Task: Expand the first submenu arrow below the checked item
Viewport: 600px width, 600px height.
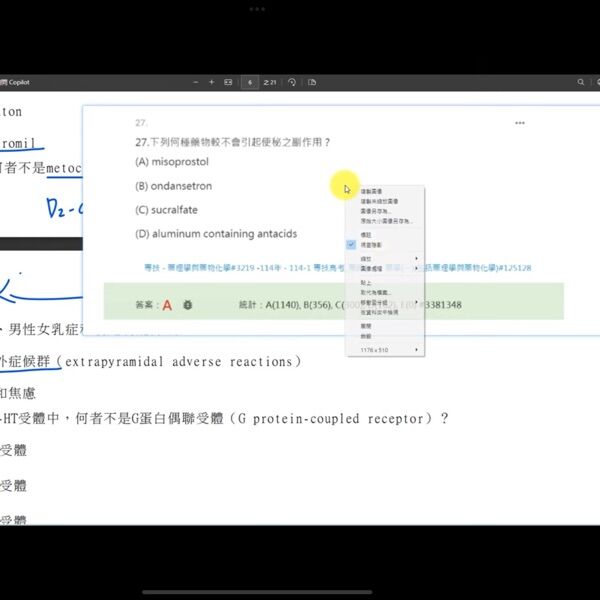Action: click(416, 258)
